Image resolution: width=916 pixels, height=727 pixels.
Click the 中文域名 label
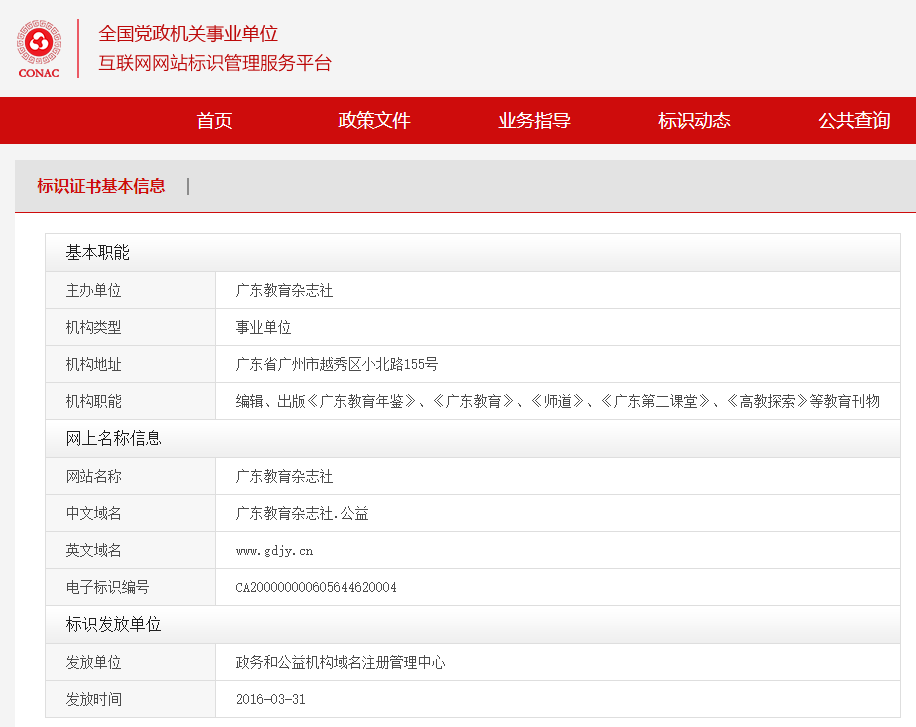point(93,513)
